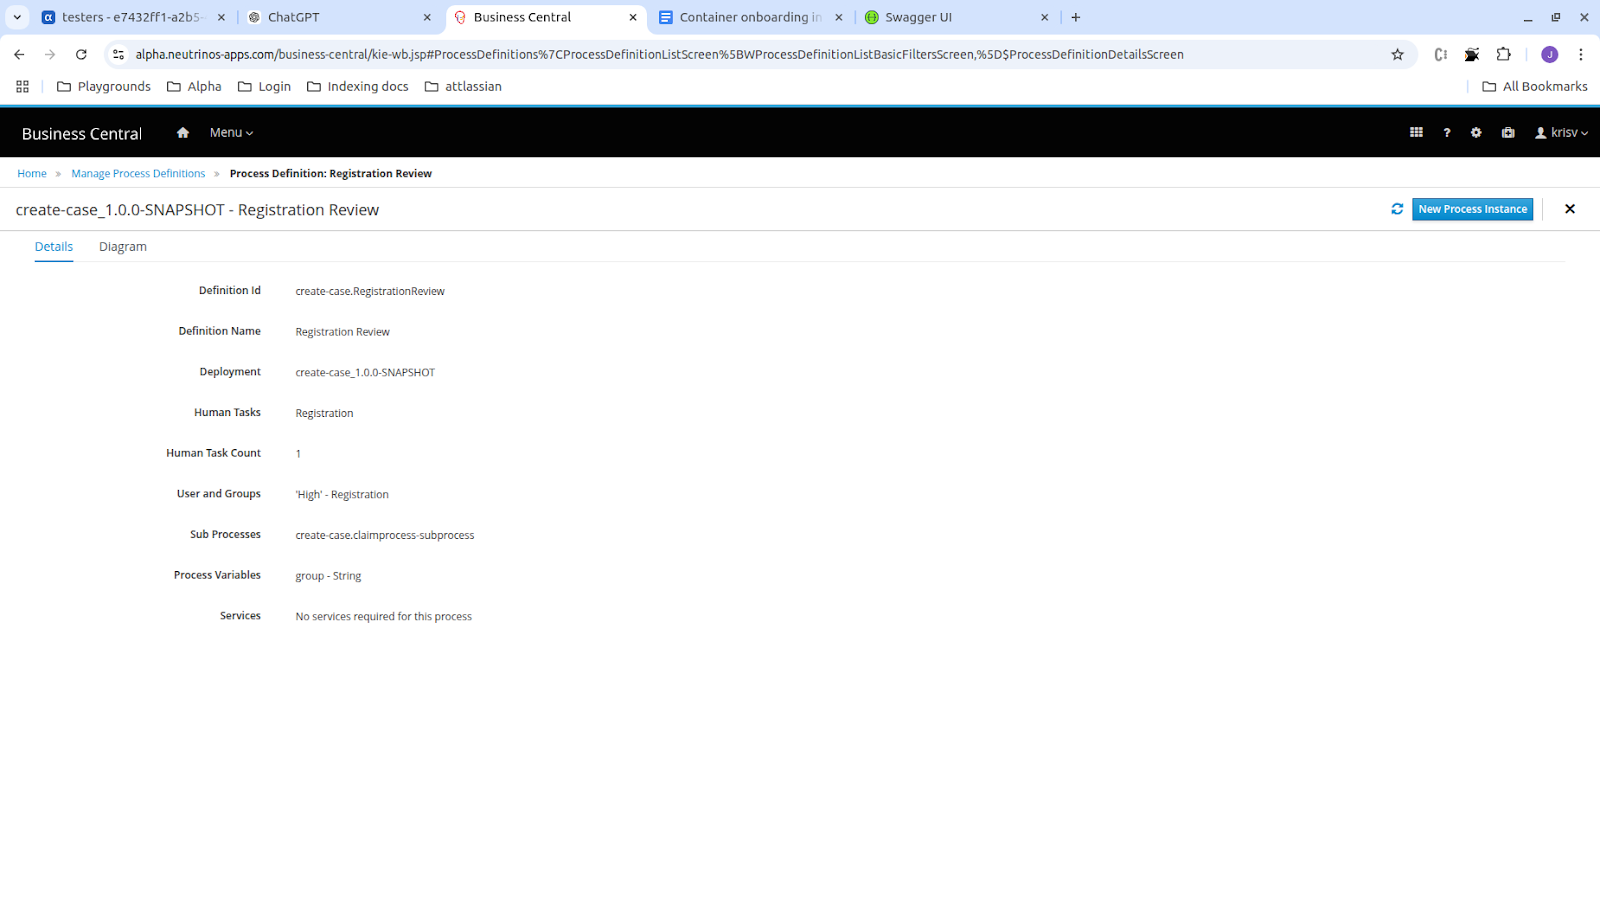Image resolution: width=1600 pixels, height=911 pixels.
Task: Go back in browser history
Action: [19, 55]
